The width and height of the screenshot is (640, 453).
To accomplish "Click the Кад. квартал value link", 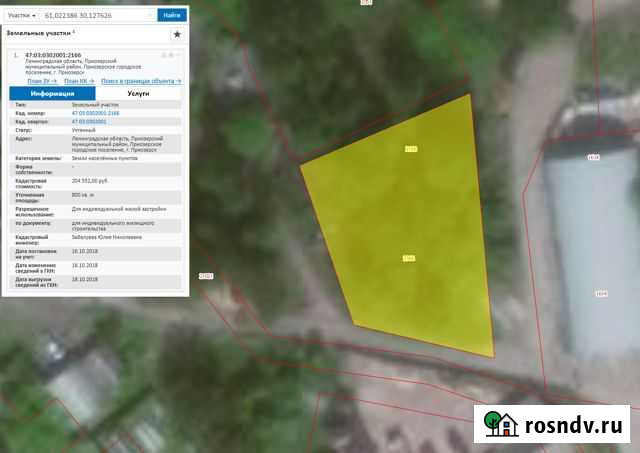I will [x=88, y=121].
